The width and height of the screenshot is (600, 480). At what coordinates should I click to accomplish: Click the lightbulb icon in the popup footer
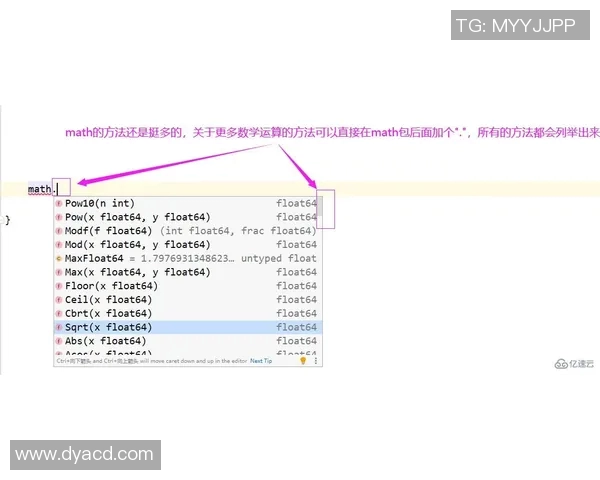tap(303, 361)
